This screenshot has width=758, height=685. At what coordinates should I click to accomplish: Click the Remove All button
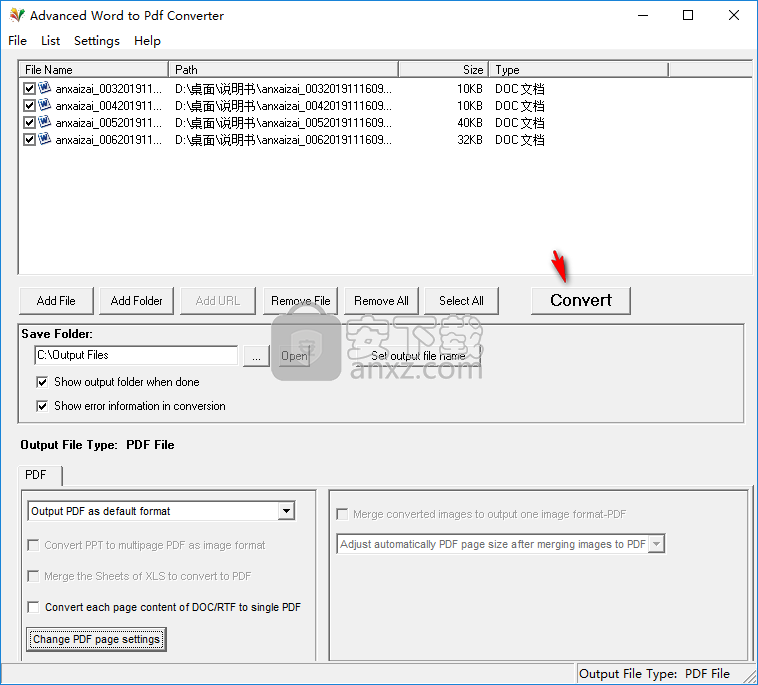(381, 301)
